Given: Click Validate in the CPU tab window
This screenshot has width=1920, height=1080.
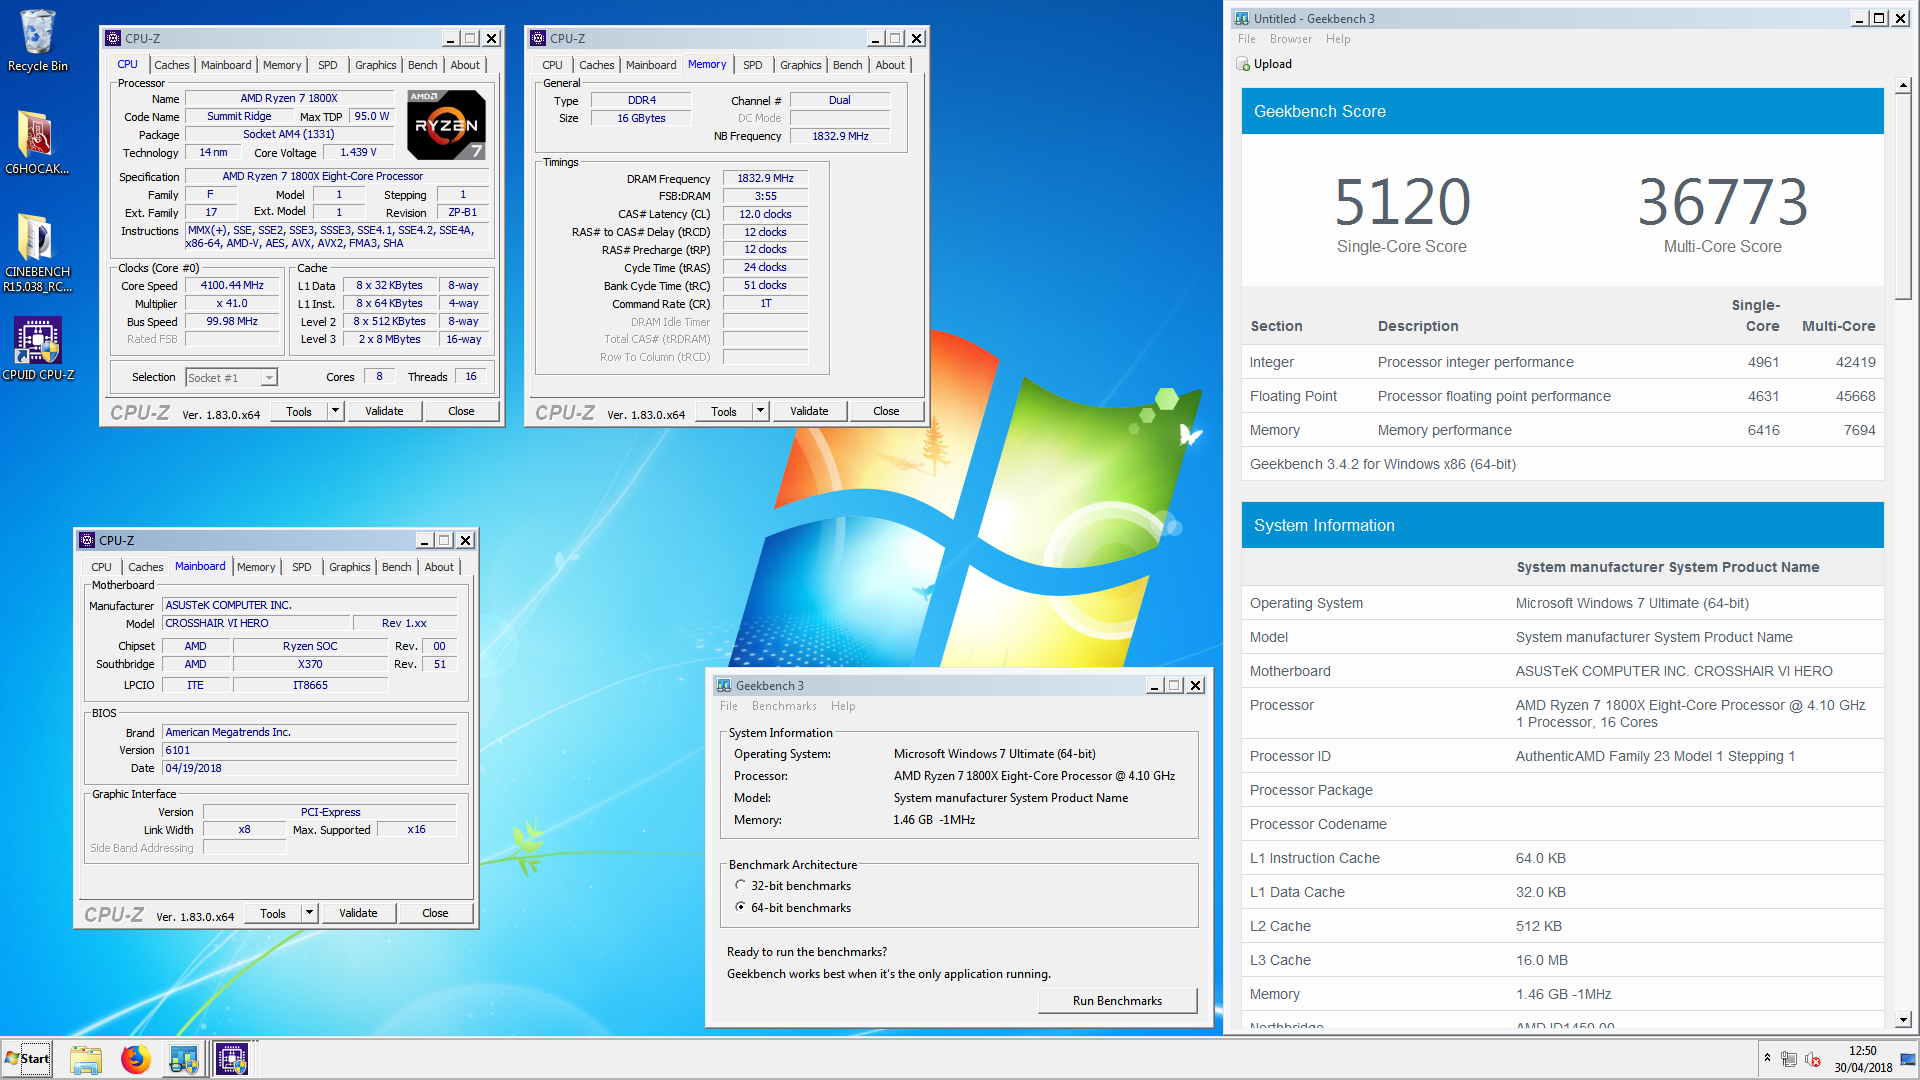Looking at the screenshot, I should point(384,411).
